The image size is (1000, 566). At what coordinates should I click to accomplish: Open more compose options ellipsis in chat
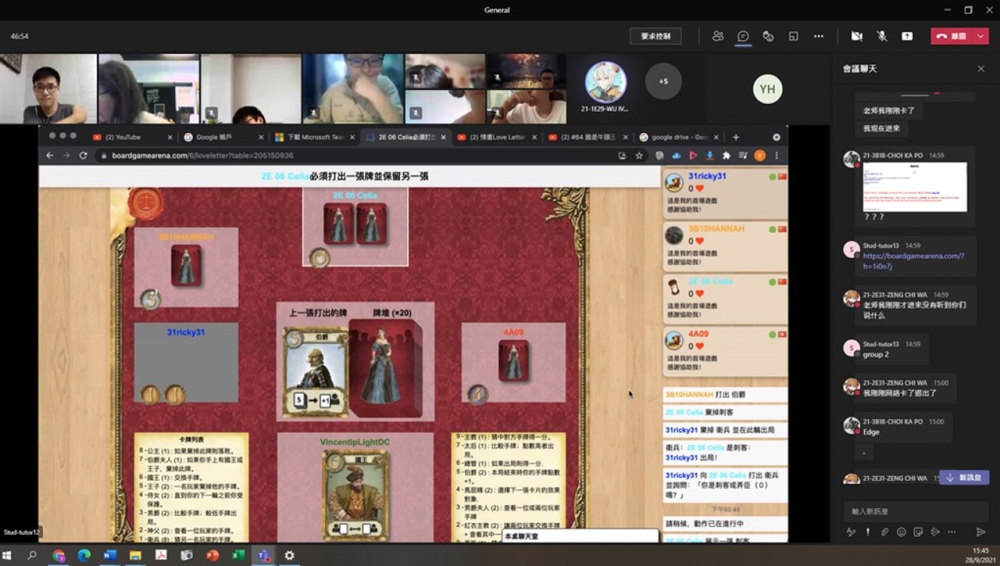click(x=952, y=532)
